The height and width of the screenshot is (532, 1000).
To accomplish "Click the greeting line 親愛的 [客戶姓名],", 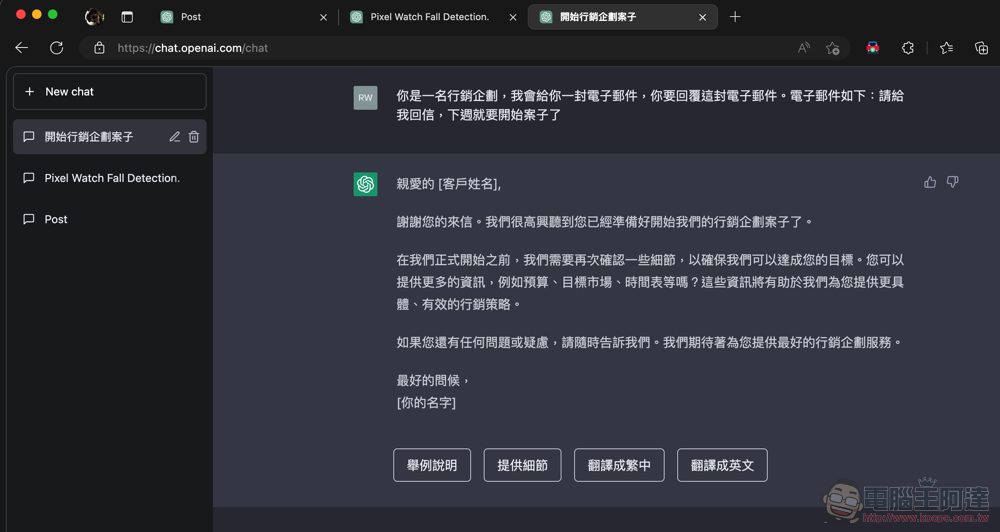I will [x=448, y=184].
